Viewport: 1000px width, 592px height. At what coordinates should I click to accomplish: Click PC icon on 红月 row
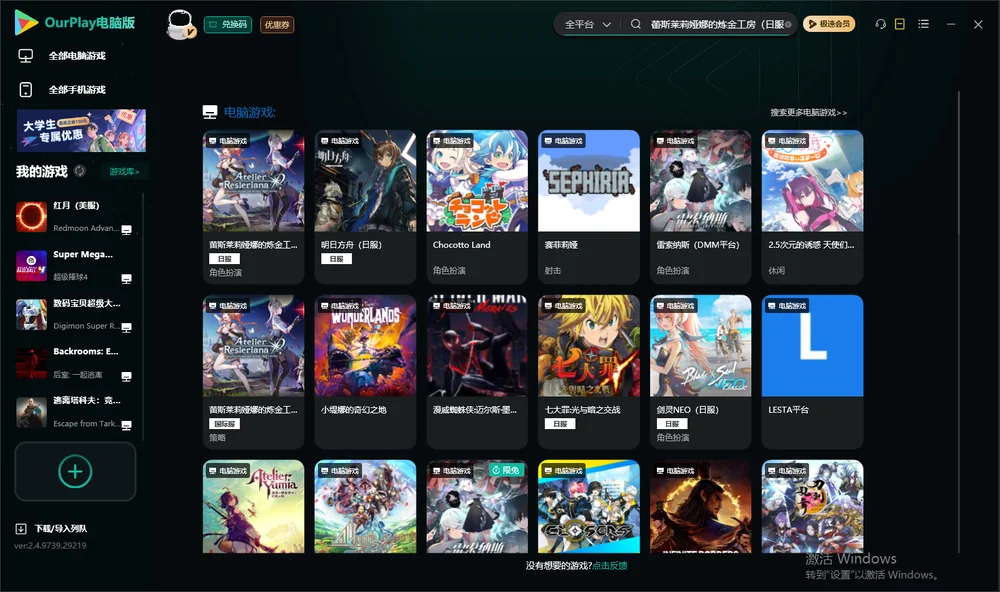coord(126,230)
